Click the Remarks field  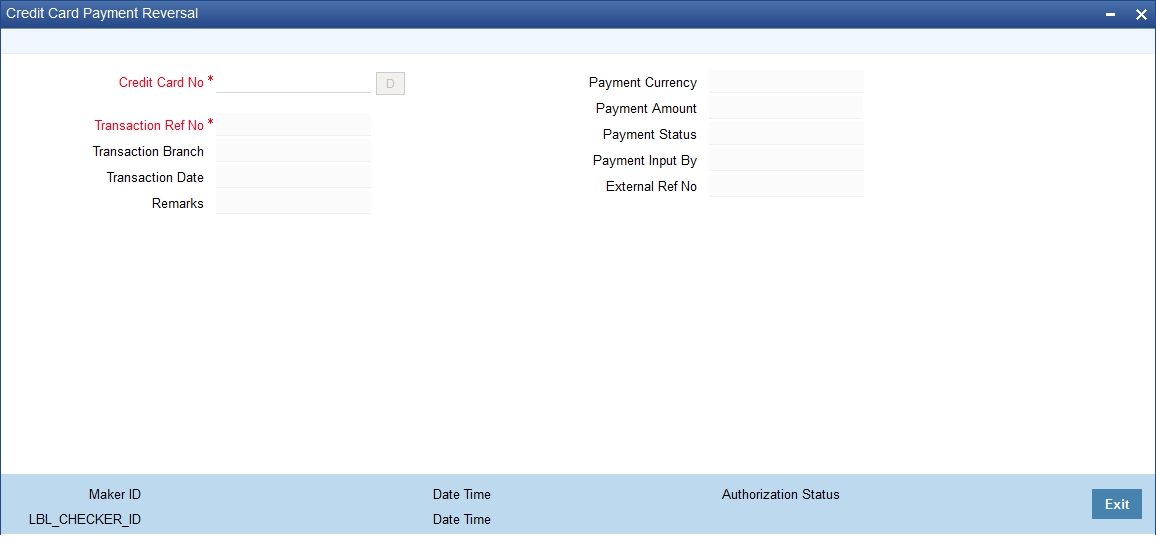coord(293,203)
